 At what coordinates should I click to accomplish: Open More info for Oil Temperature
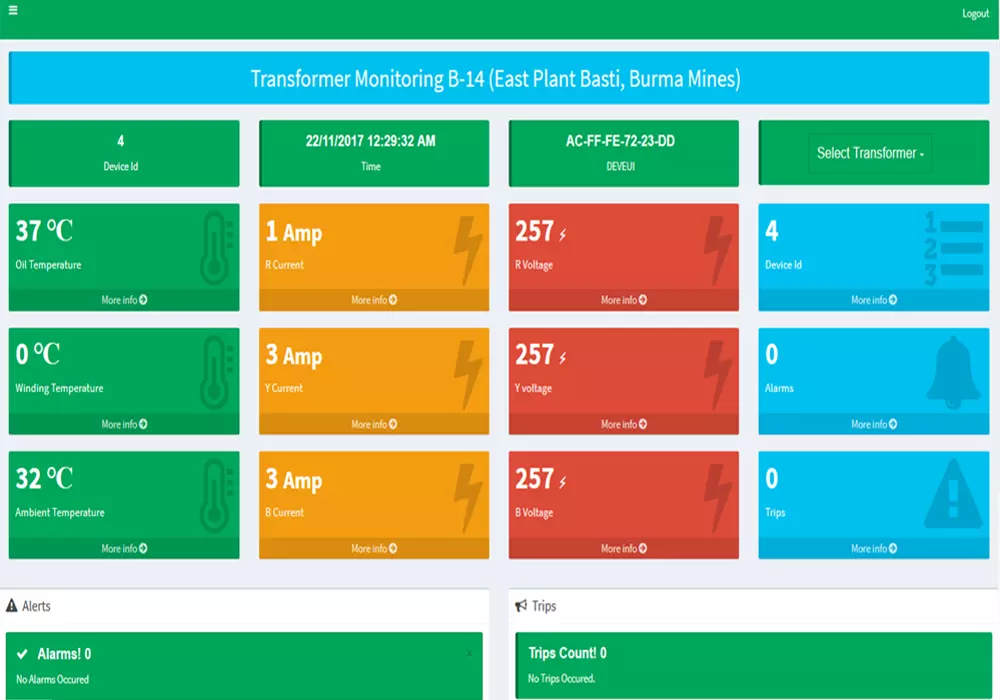tap(124, 299)
